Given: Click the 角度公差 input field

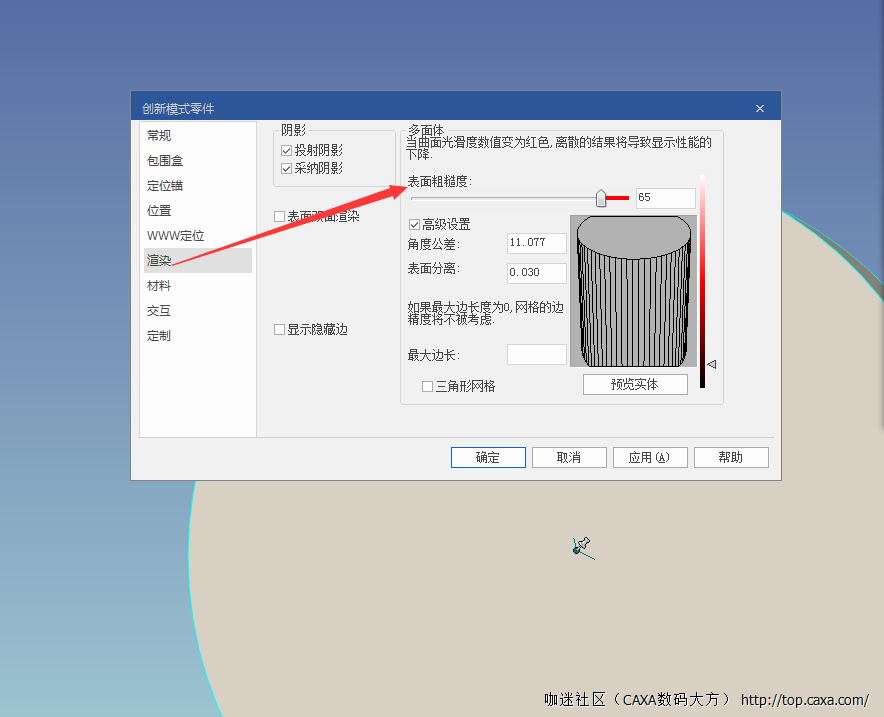Looking at the screenshot, I should pyautogui.click(x=537, y=243).
